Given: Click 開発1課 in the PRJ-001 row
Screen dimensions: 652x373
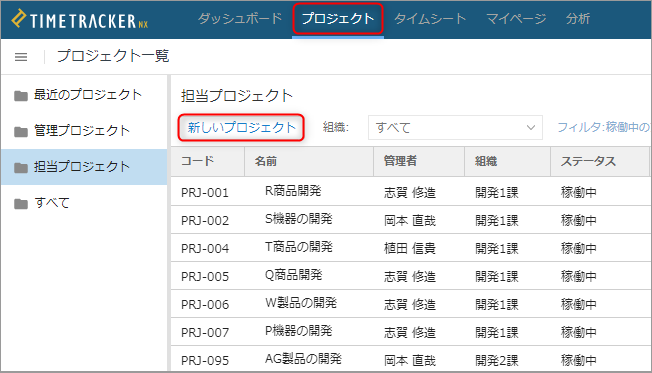Looking at the screenshot, I should click(497, 193).
